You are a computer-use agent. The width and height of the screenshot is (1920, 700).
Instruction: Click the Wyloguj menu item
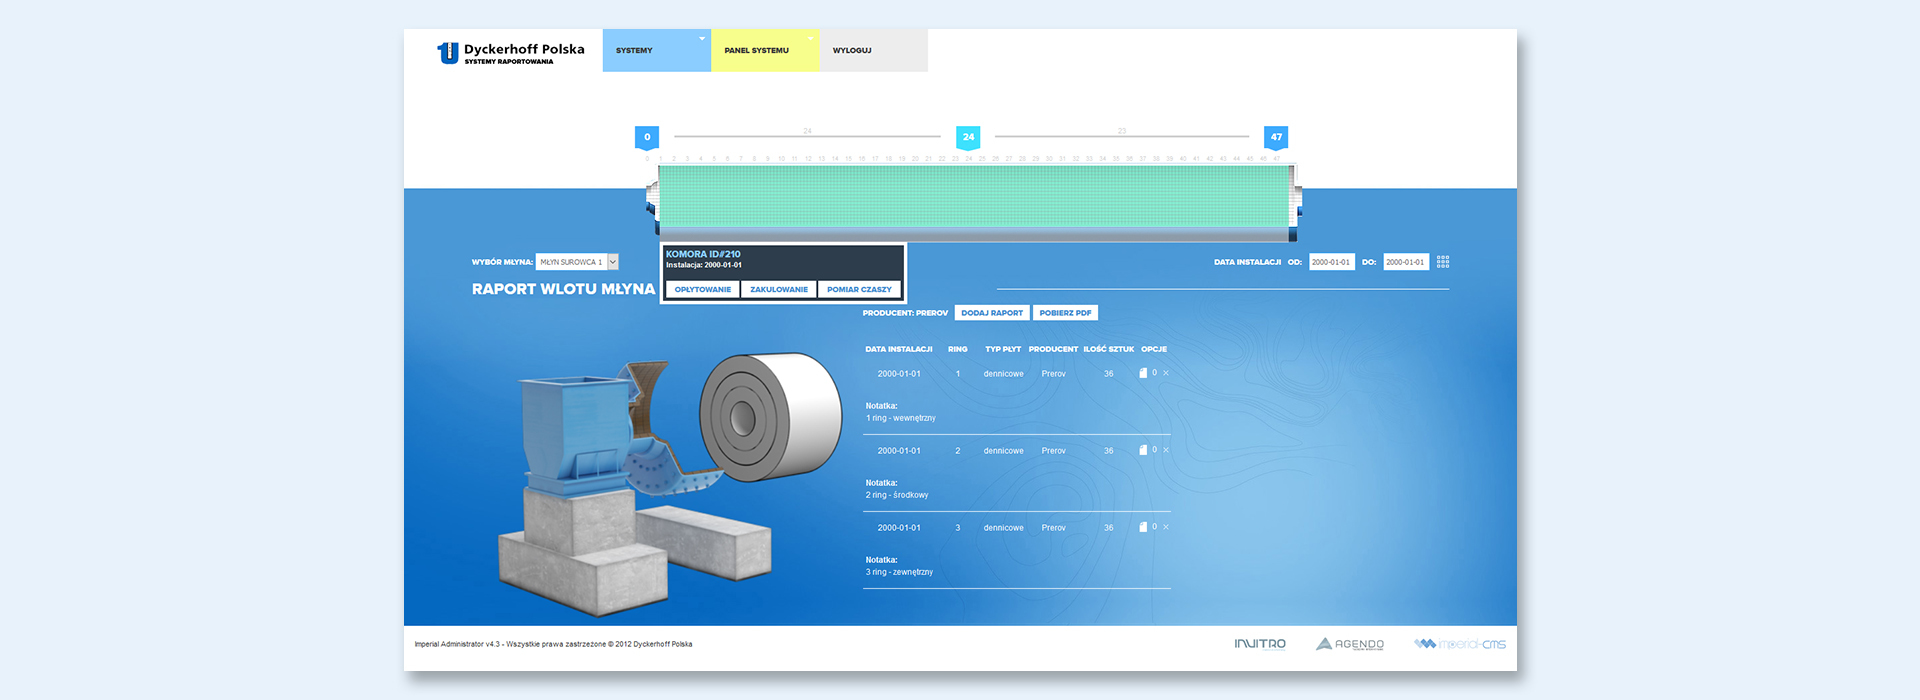pos(873,50)
